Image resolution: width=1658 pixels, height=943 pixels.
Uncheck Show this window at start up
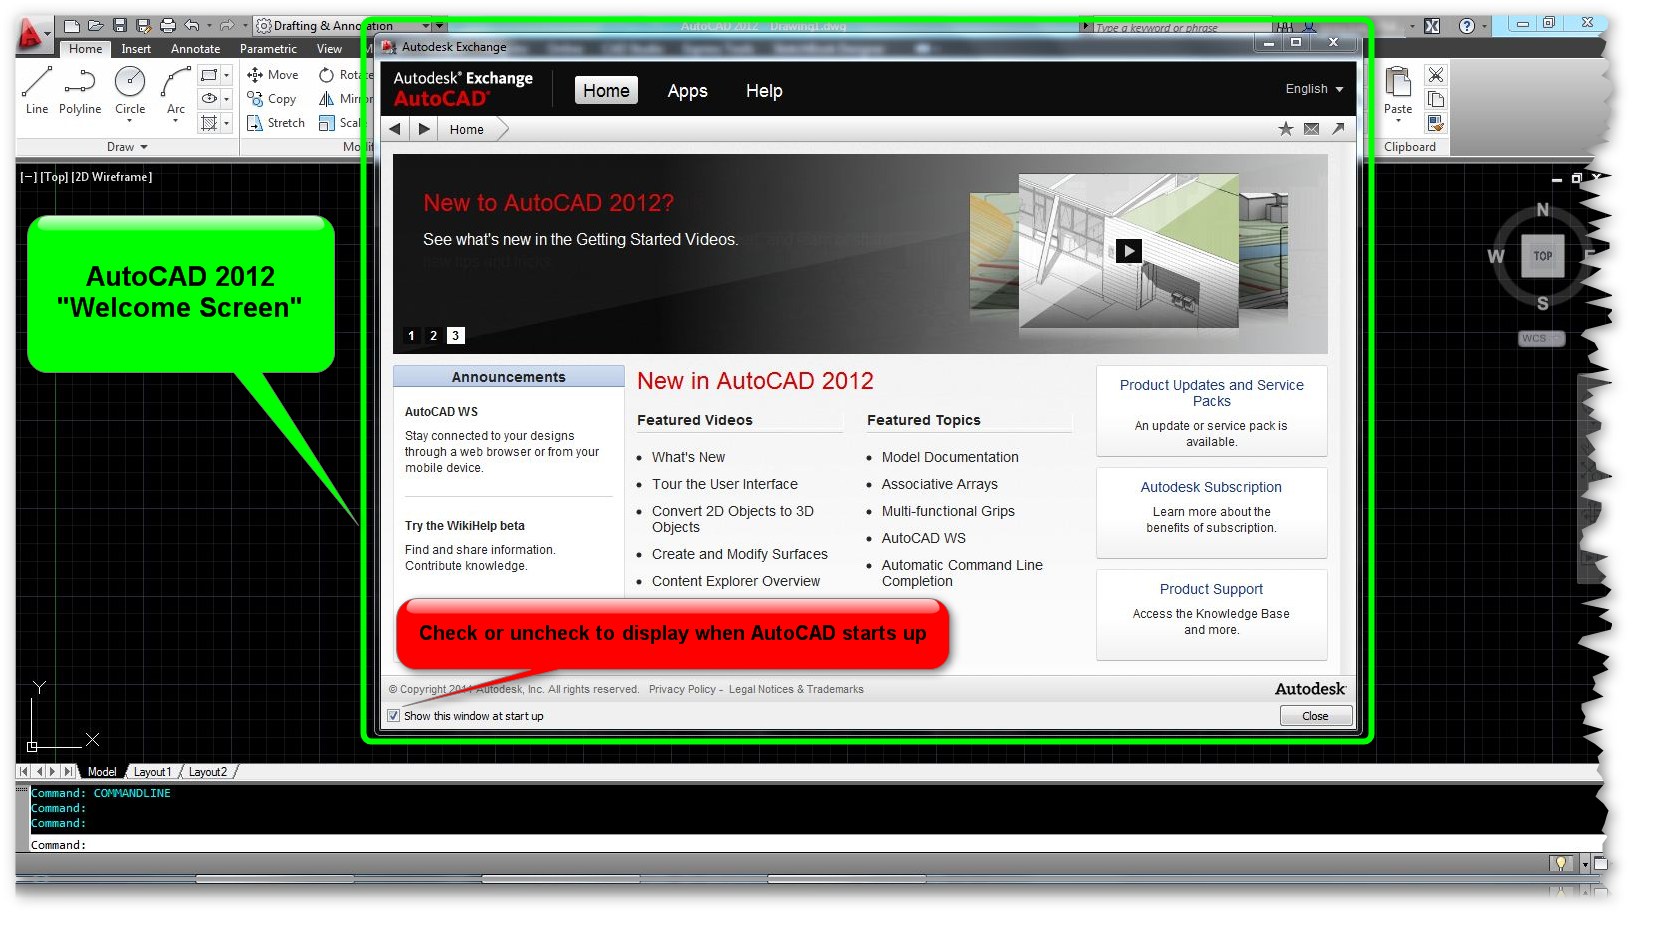coord(393,716)
